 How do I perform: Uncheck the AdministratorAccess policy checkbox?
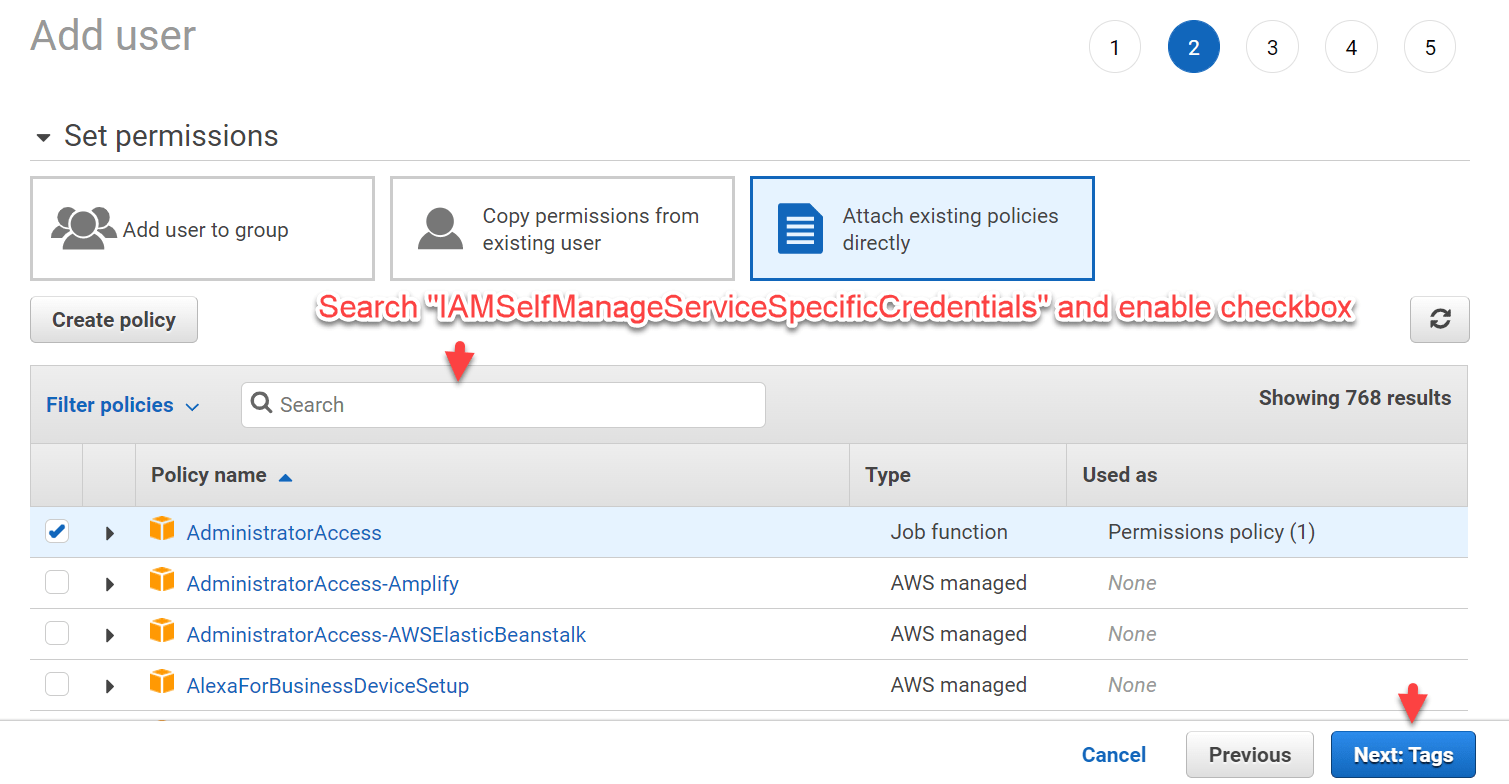coord(57,531)
